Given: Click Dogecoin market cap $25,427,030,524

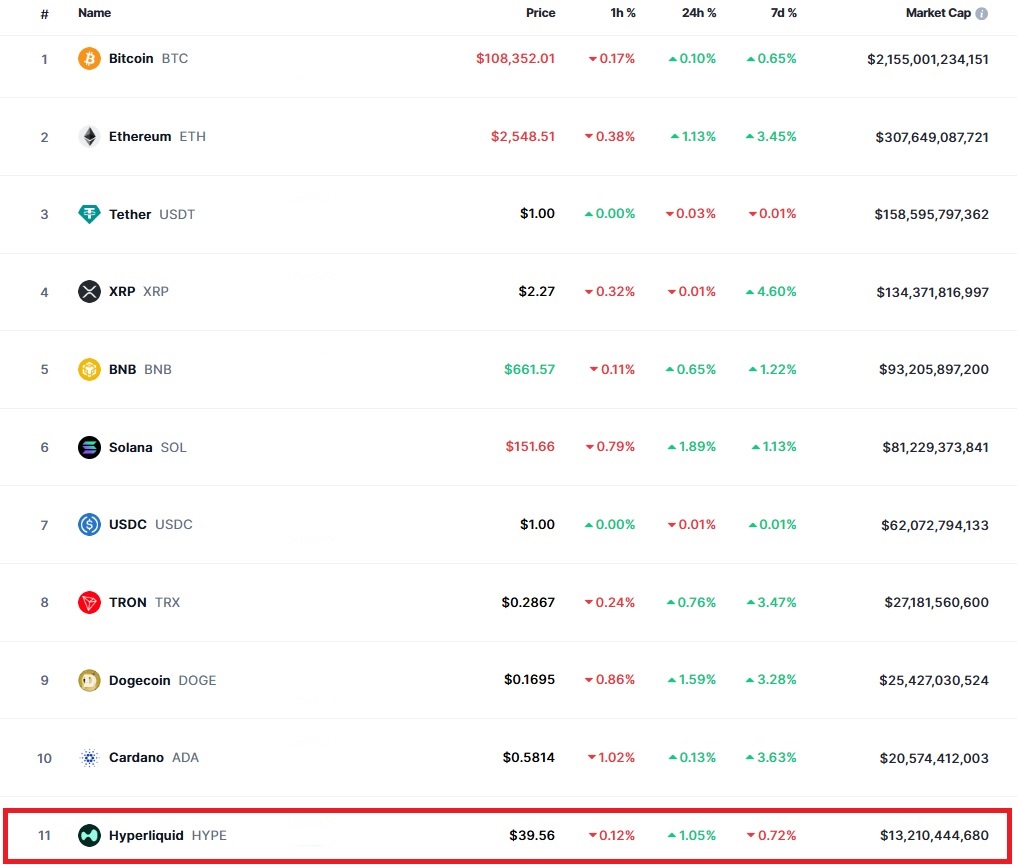Looking at the screenshot, I should tap(934, 680).
